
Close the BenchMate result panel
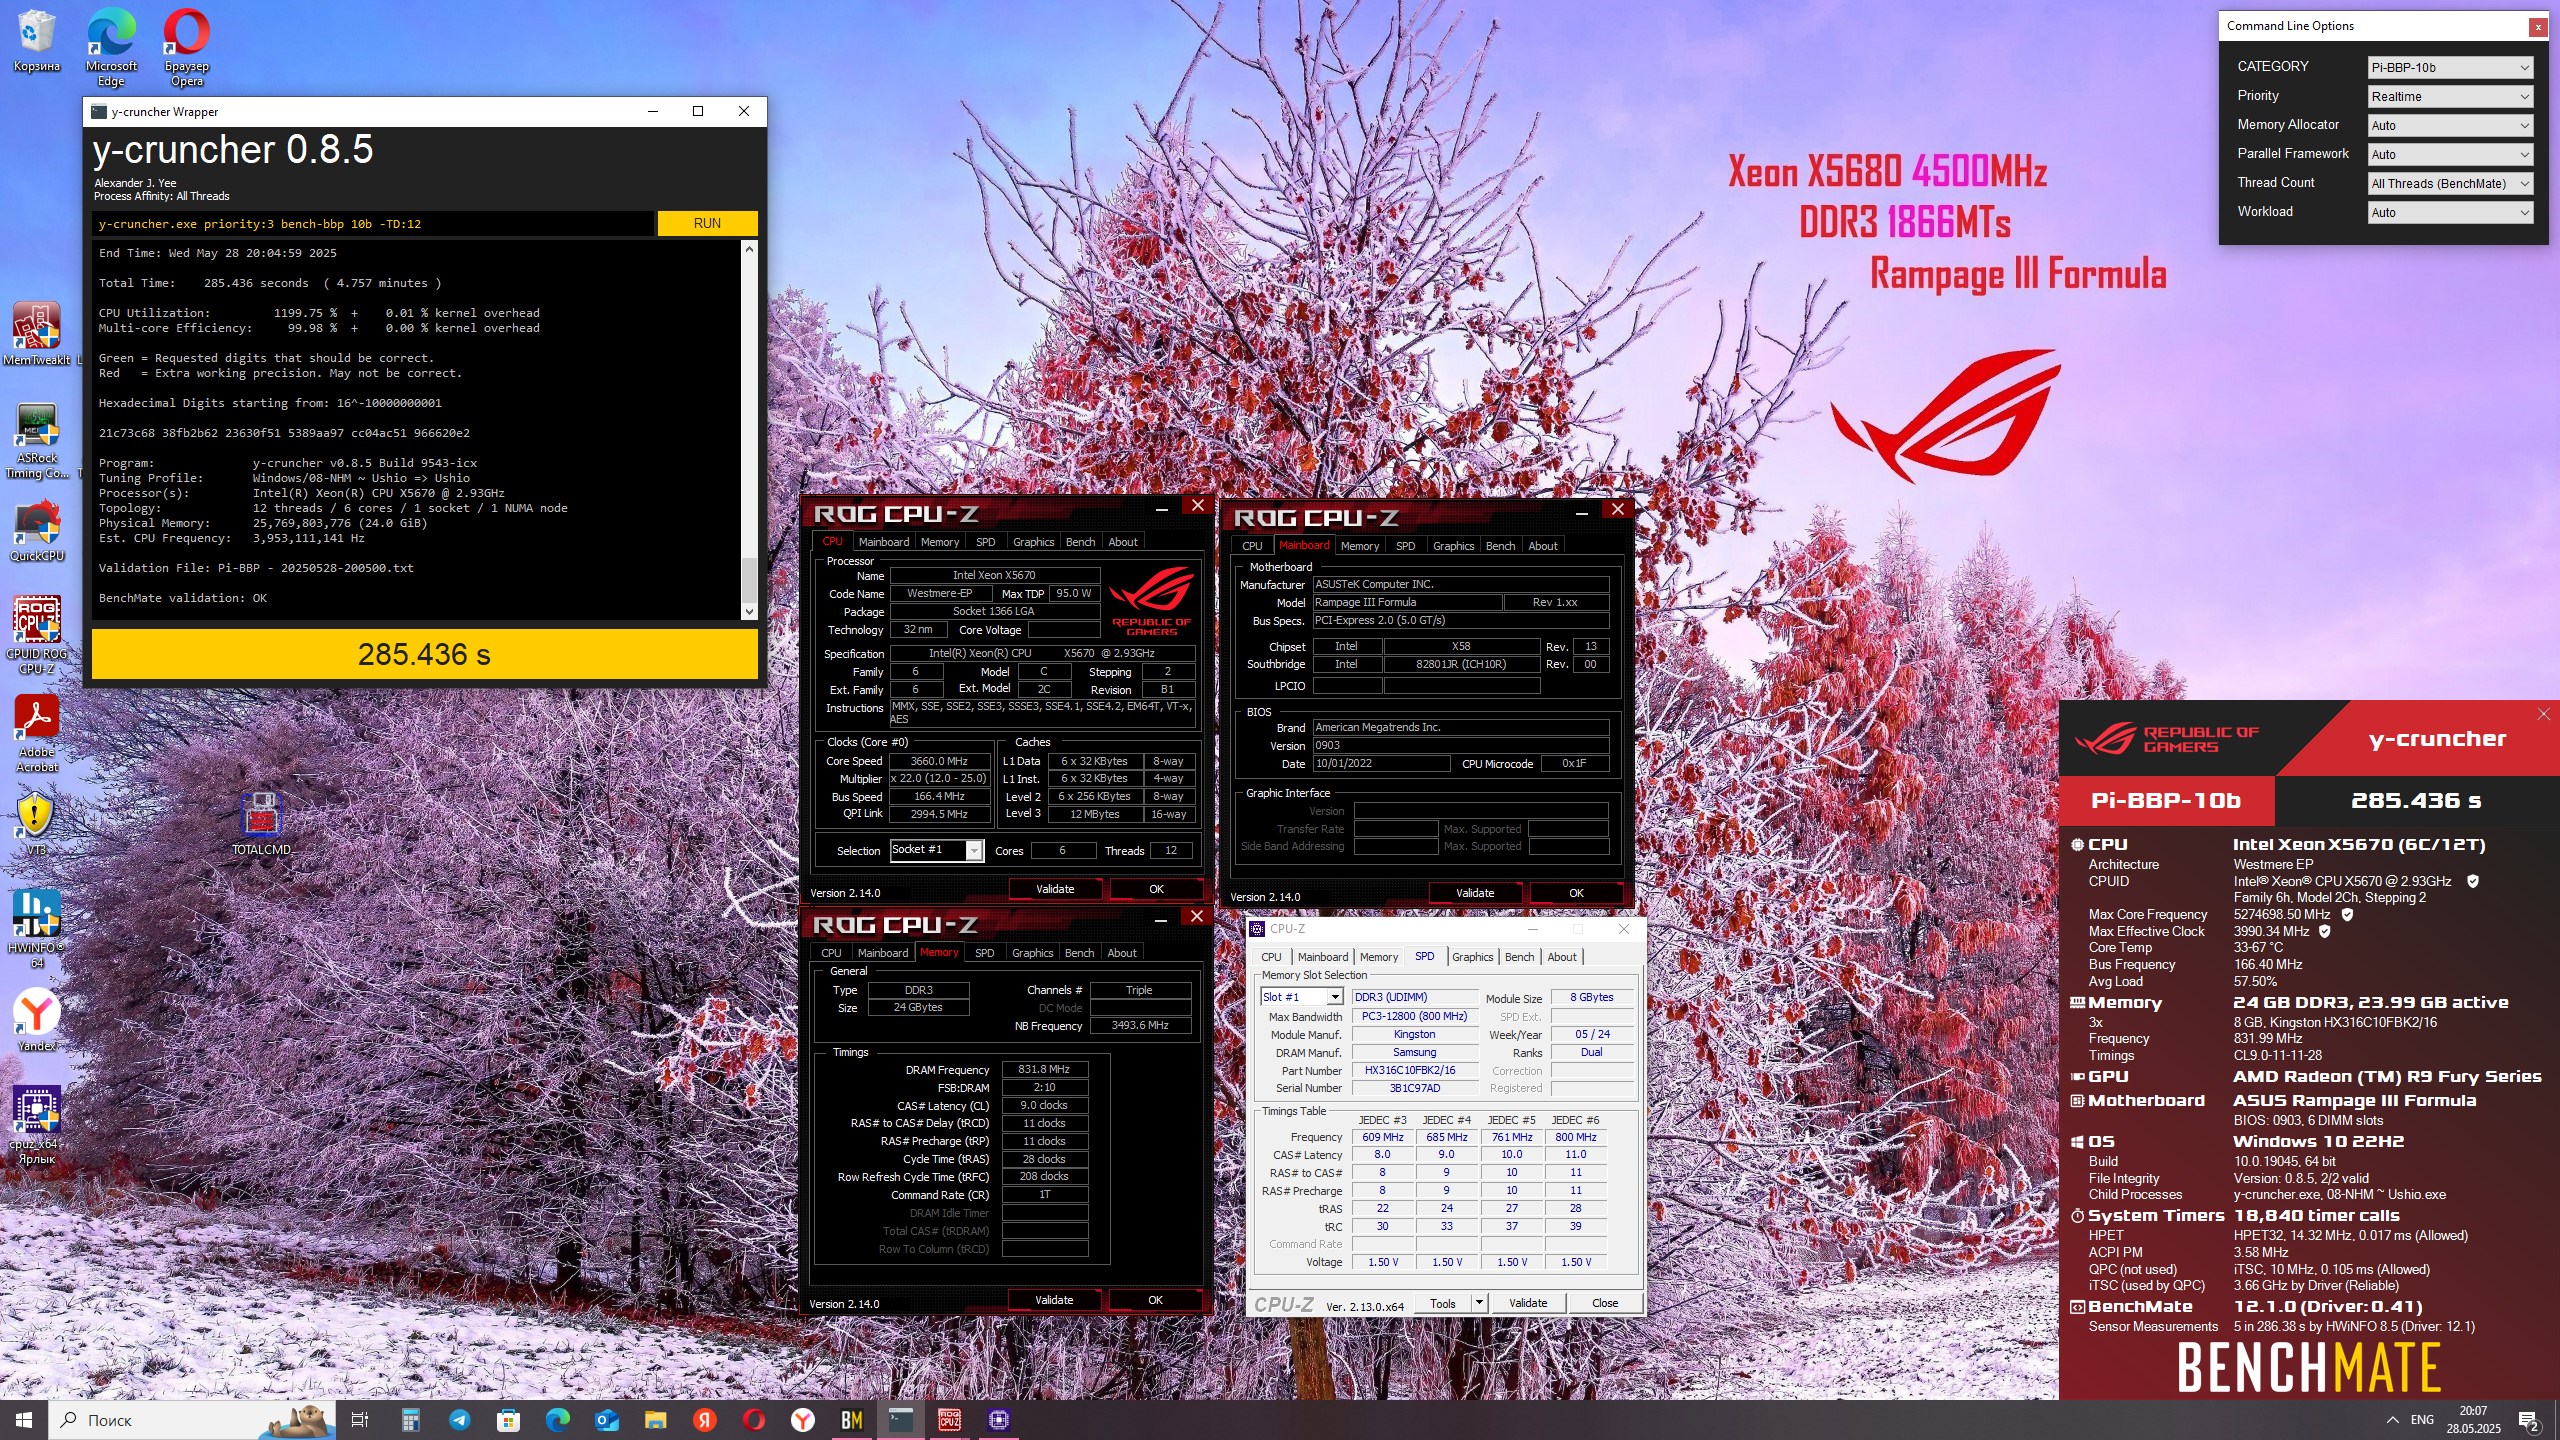click(x=2543, y=714)
